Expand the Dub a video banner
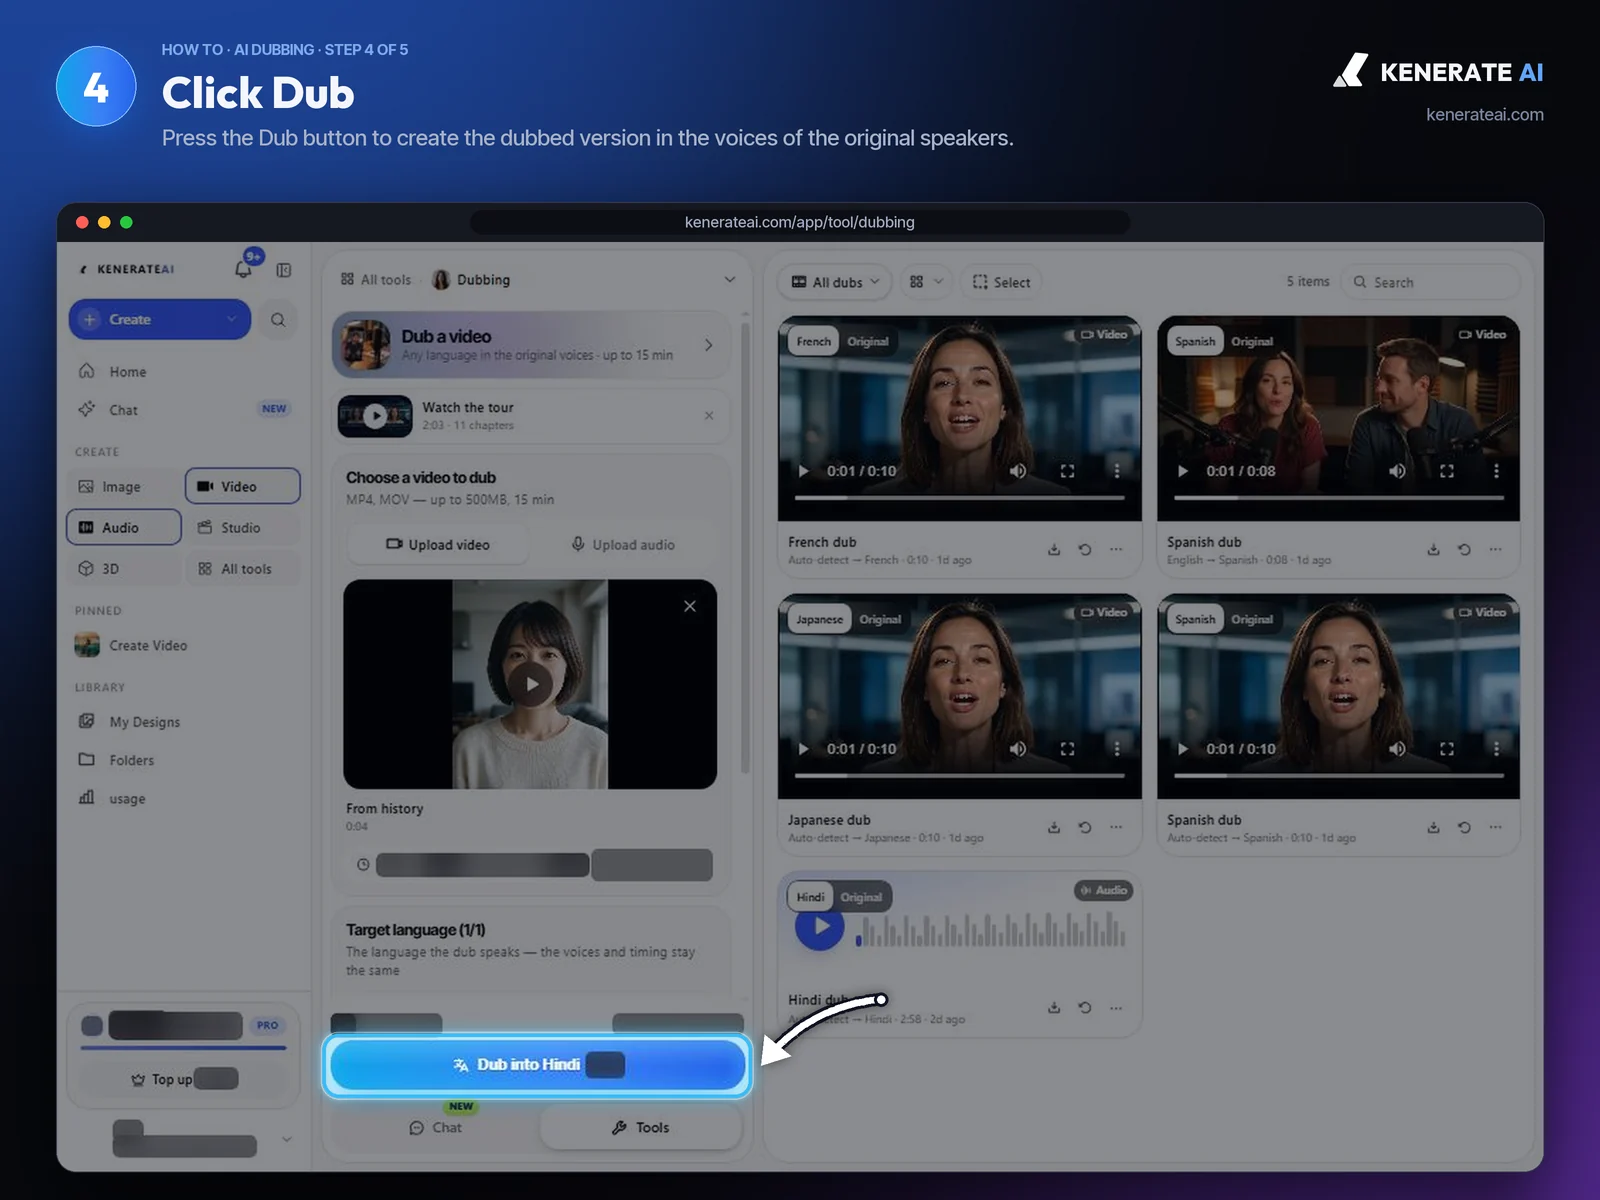 click(532, 345)
